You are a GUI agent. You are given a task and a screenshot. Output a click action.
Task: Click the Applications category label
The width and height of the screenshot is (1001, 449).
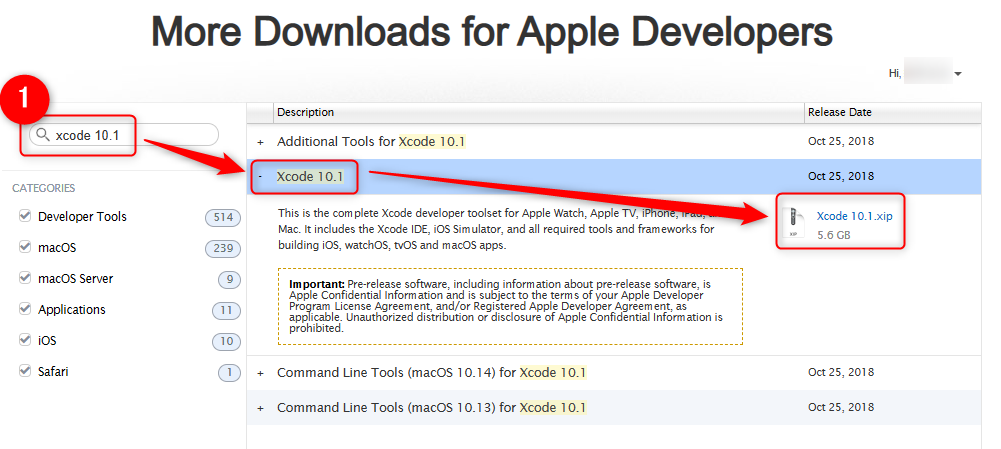(x=72, y=309)
